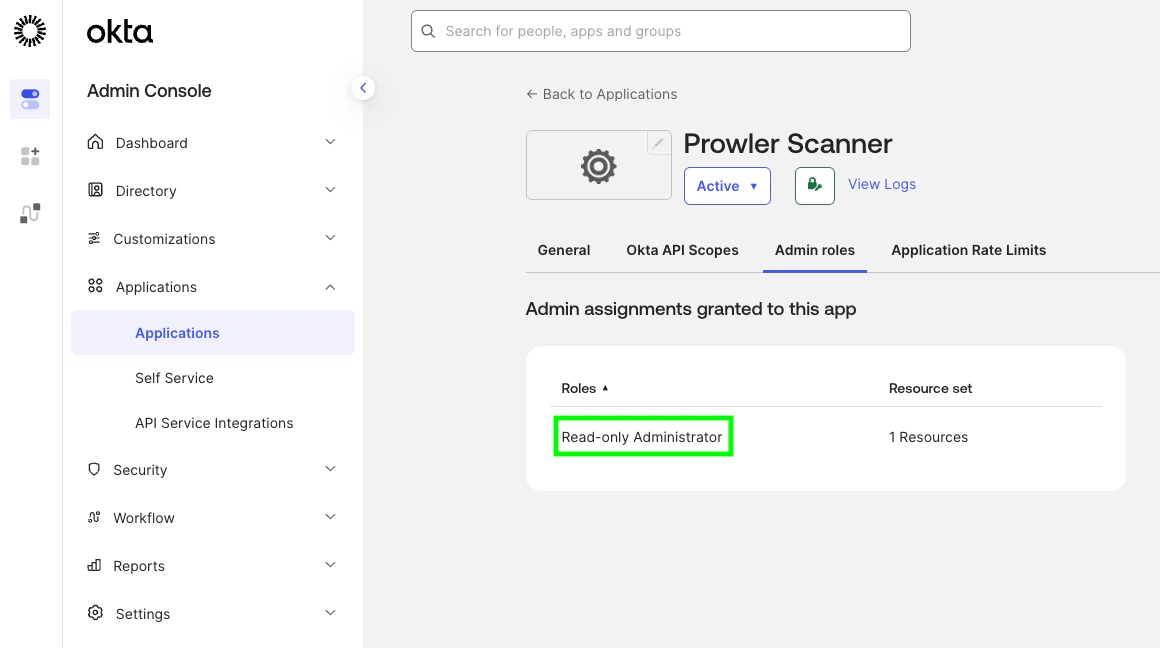Open Self Service in sidebar
1160x648 pixels.
tap(174, 378)
